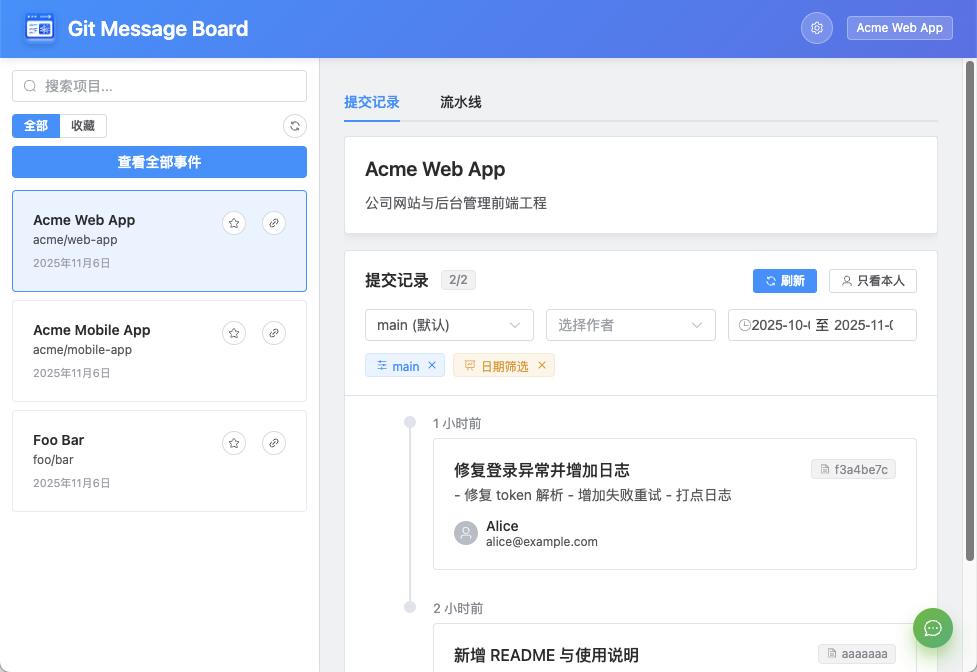Click the link icon for Foo Bar
The image size is (977, 672).
(274, 443)
